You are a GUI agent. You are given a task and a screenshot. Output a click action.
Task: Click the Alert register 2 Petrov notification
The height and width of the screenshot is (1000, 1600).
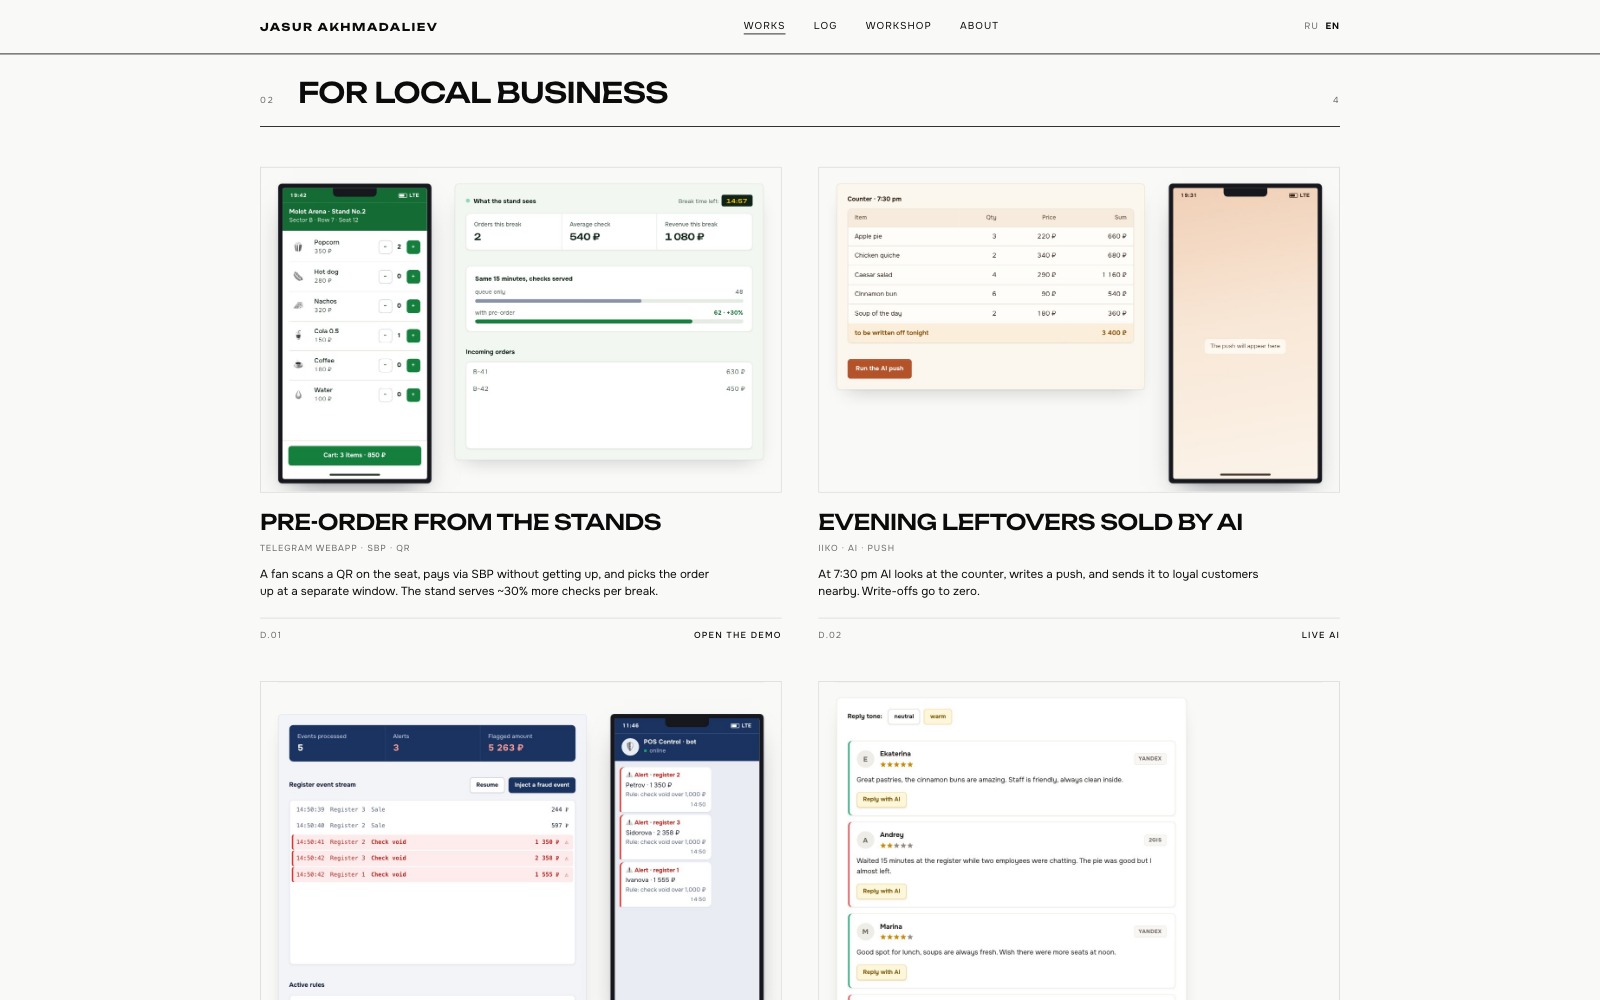[665, 789]
